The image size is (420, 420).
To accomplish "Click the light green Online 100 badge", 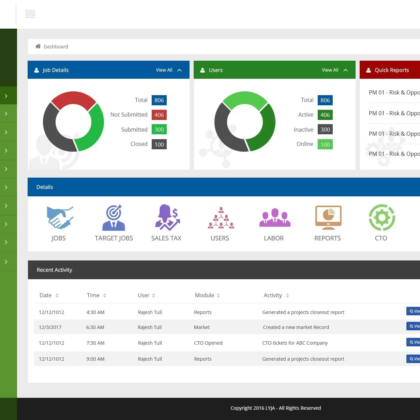I will tap(325, 144).
